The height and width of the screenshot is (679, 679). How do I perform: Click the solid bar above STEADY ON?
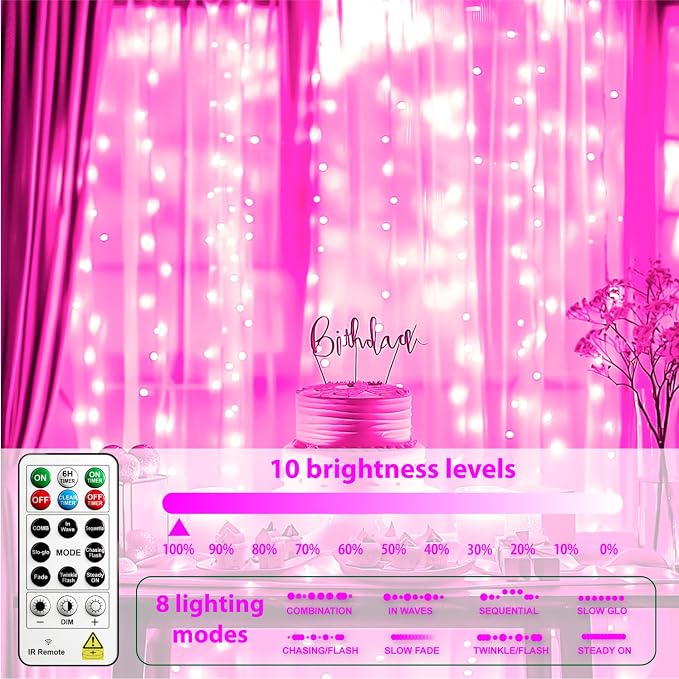(604, 637)
